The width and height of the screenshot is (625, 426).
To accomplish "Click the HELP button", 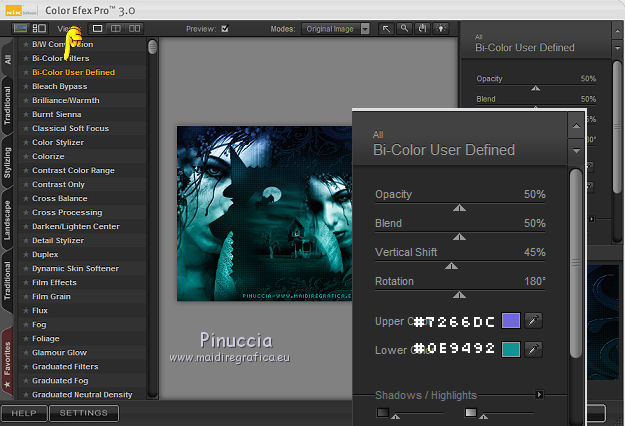I will coord(24,413).
